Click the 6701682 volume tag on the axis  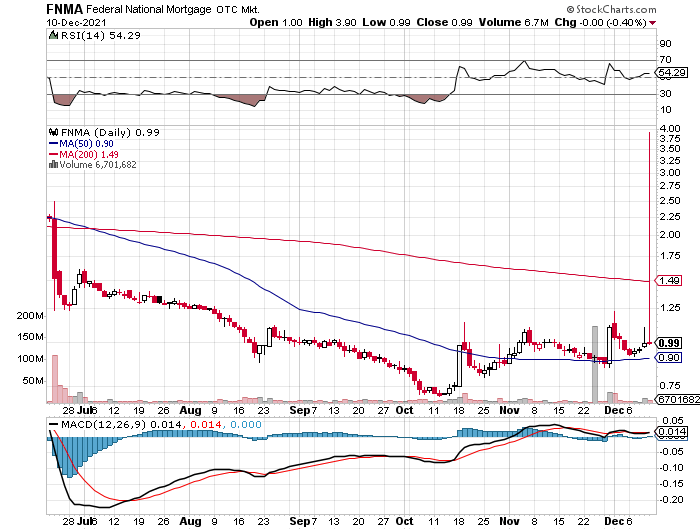tap(679, 399)
